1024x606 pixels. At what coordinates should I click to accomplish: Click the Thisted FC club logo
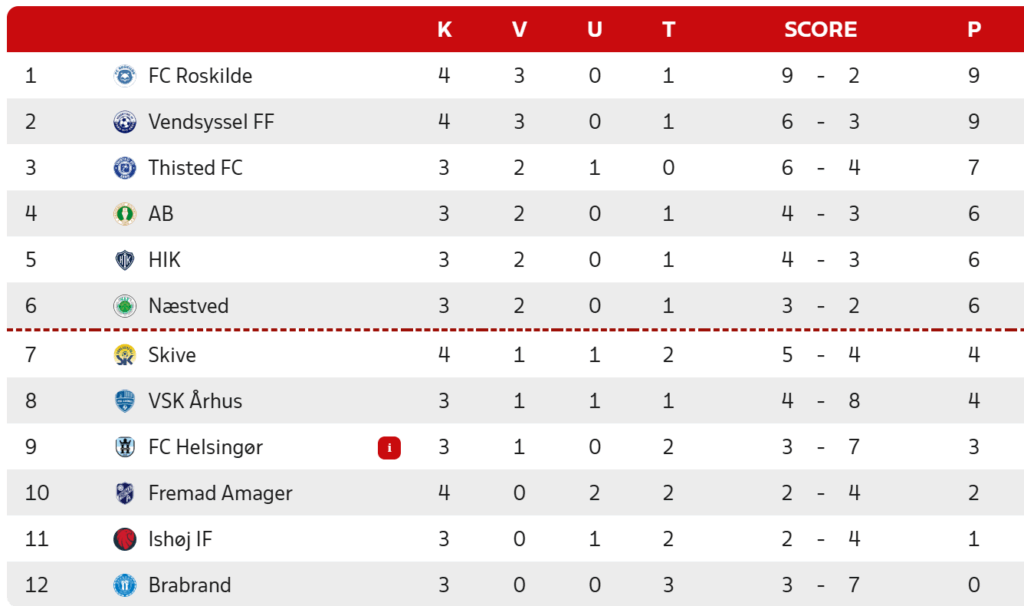pos(125,168)
